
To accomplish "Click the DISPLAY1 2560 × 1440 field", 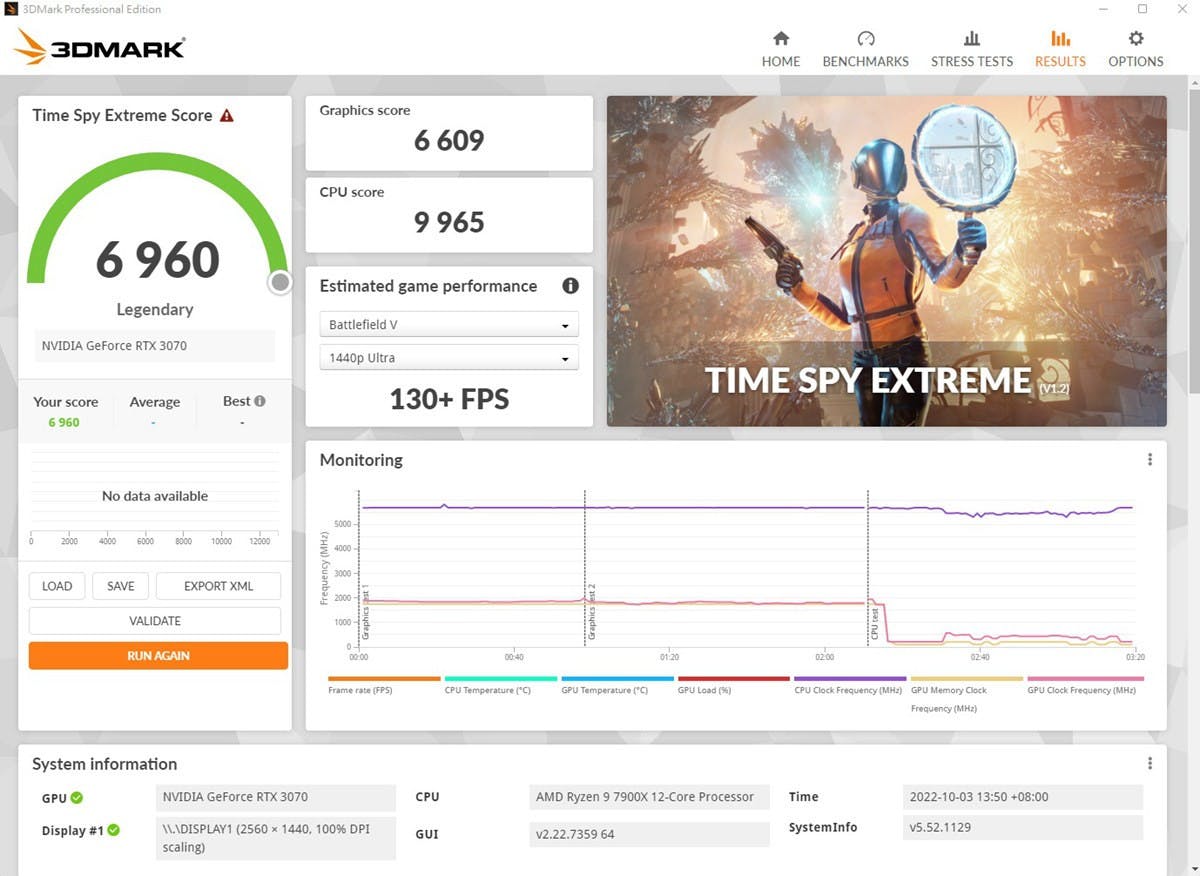I will [x=276, y=838].
